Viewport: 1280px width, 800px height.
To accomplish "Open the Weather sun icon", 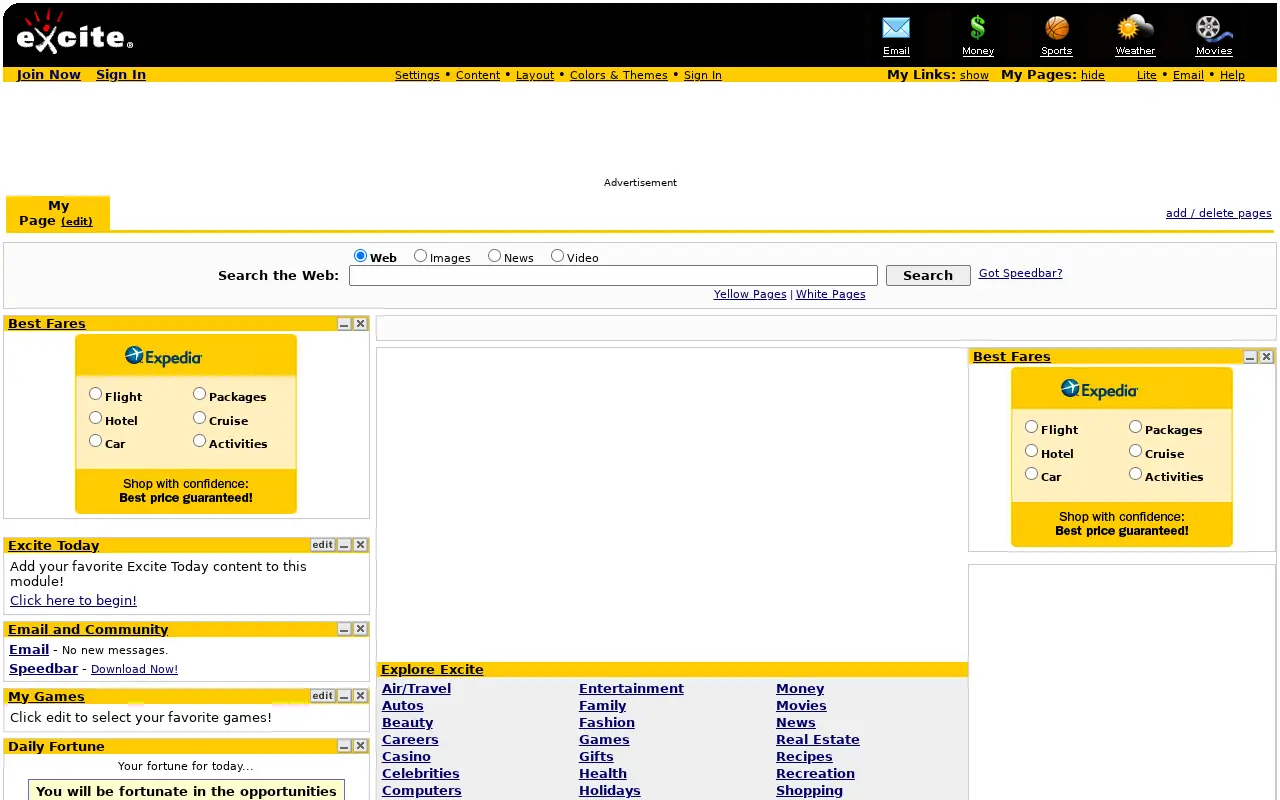I will [x=1135, y=28].
